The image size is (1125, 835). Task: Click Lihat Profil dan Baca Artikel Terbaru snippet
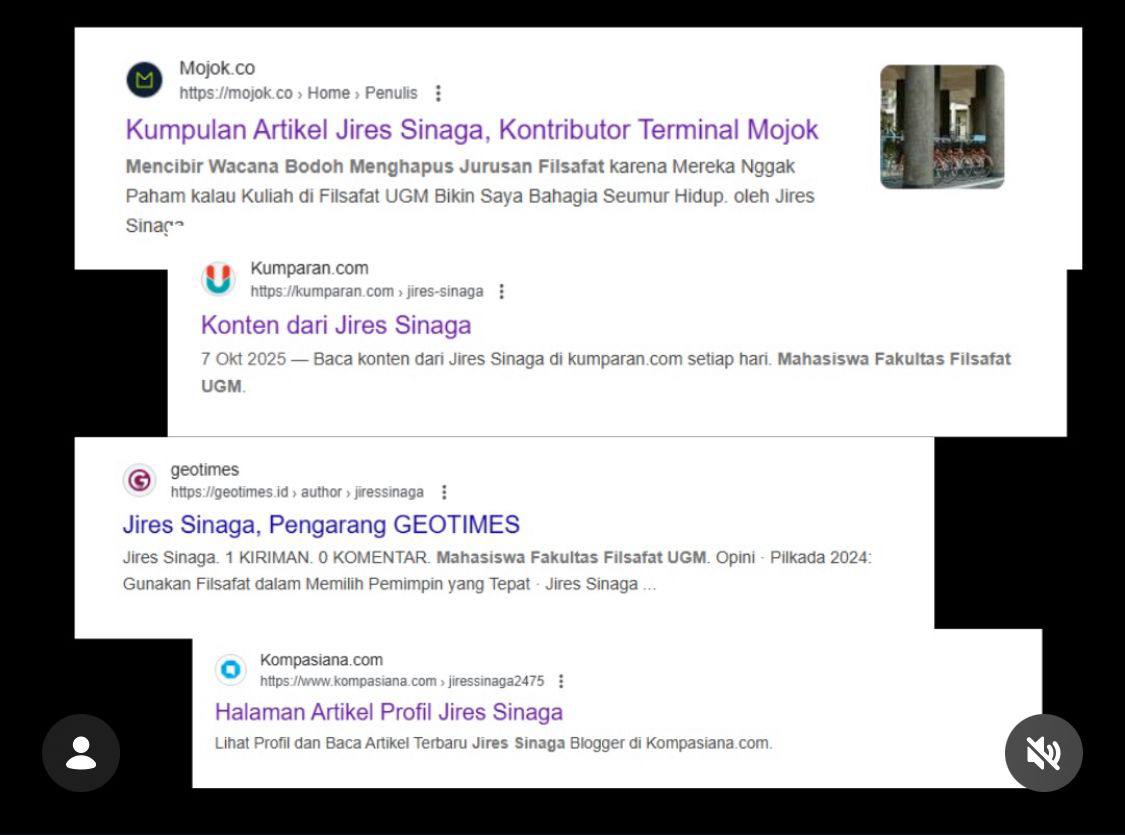click(341, 743)
